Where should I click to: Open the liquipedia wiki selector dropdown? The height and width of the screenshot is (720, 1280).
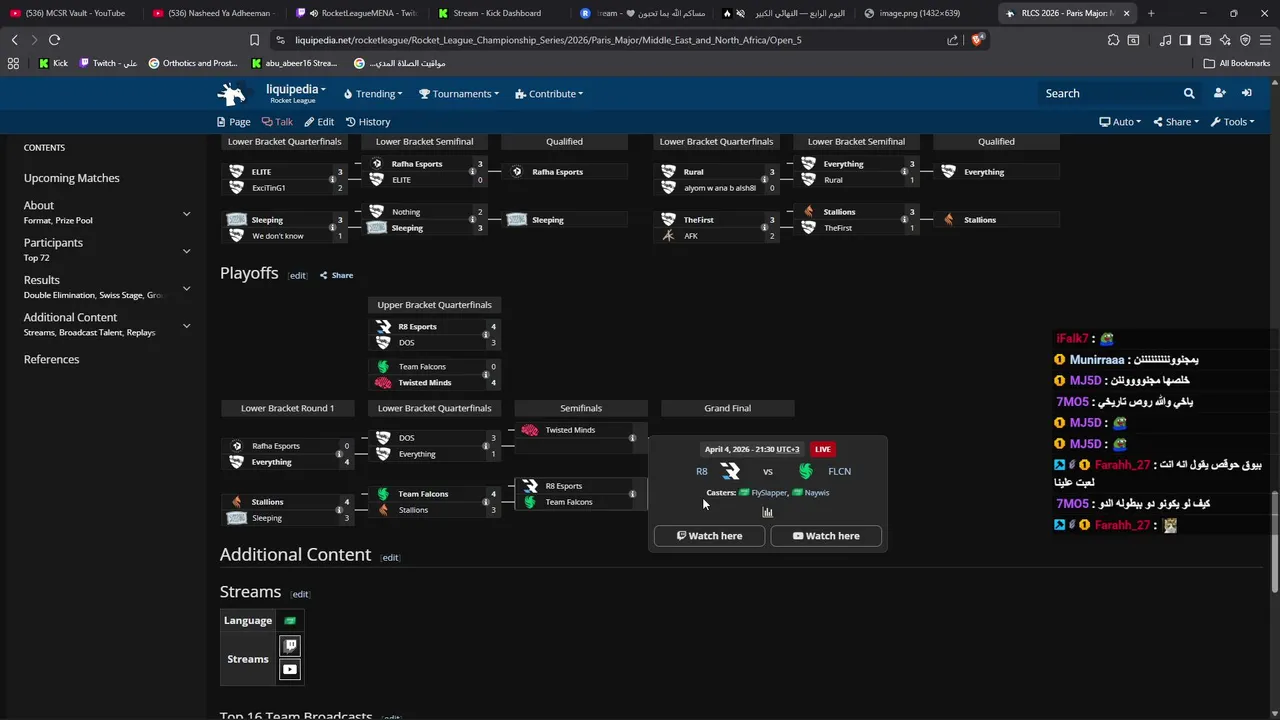(x=295, y=94)
